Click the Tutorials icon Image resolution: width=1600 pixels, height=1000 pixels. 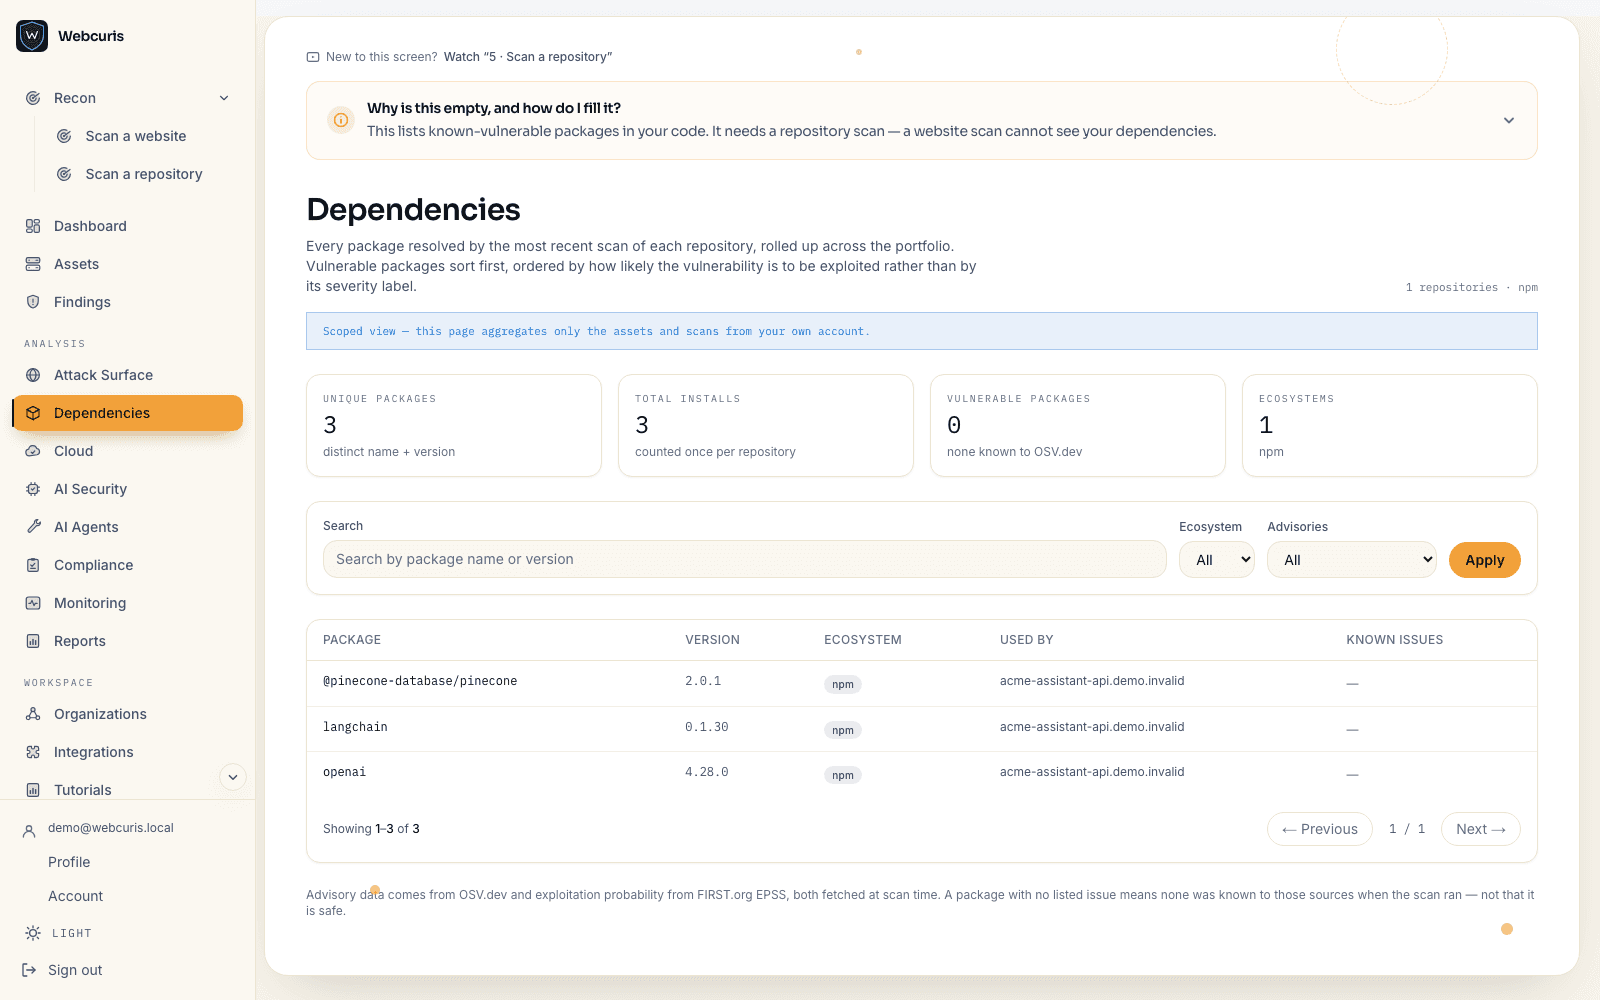point(33,790)
